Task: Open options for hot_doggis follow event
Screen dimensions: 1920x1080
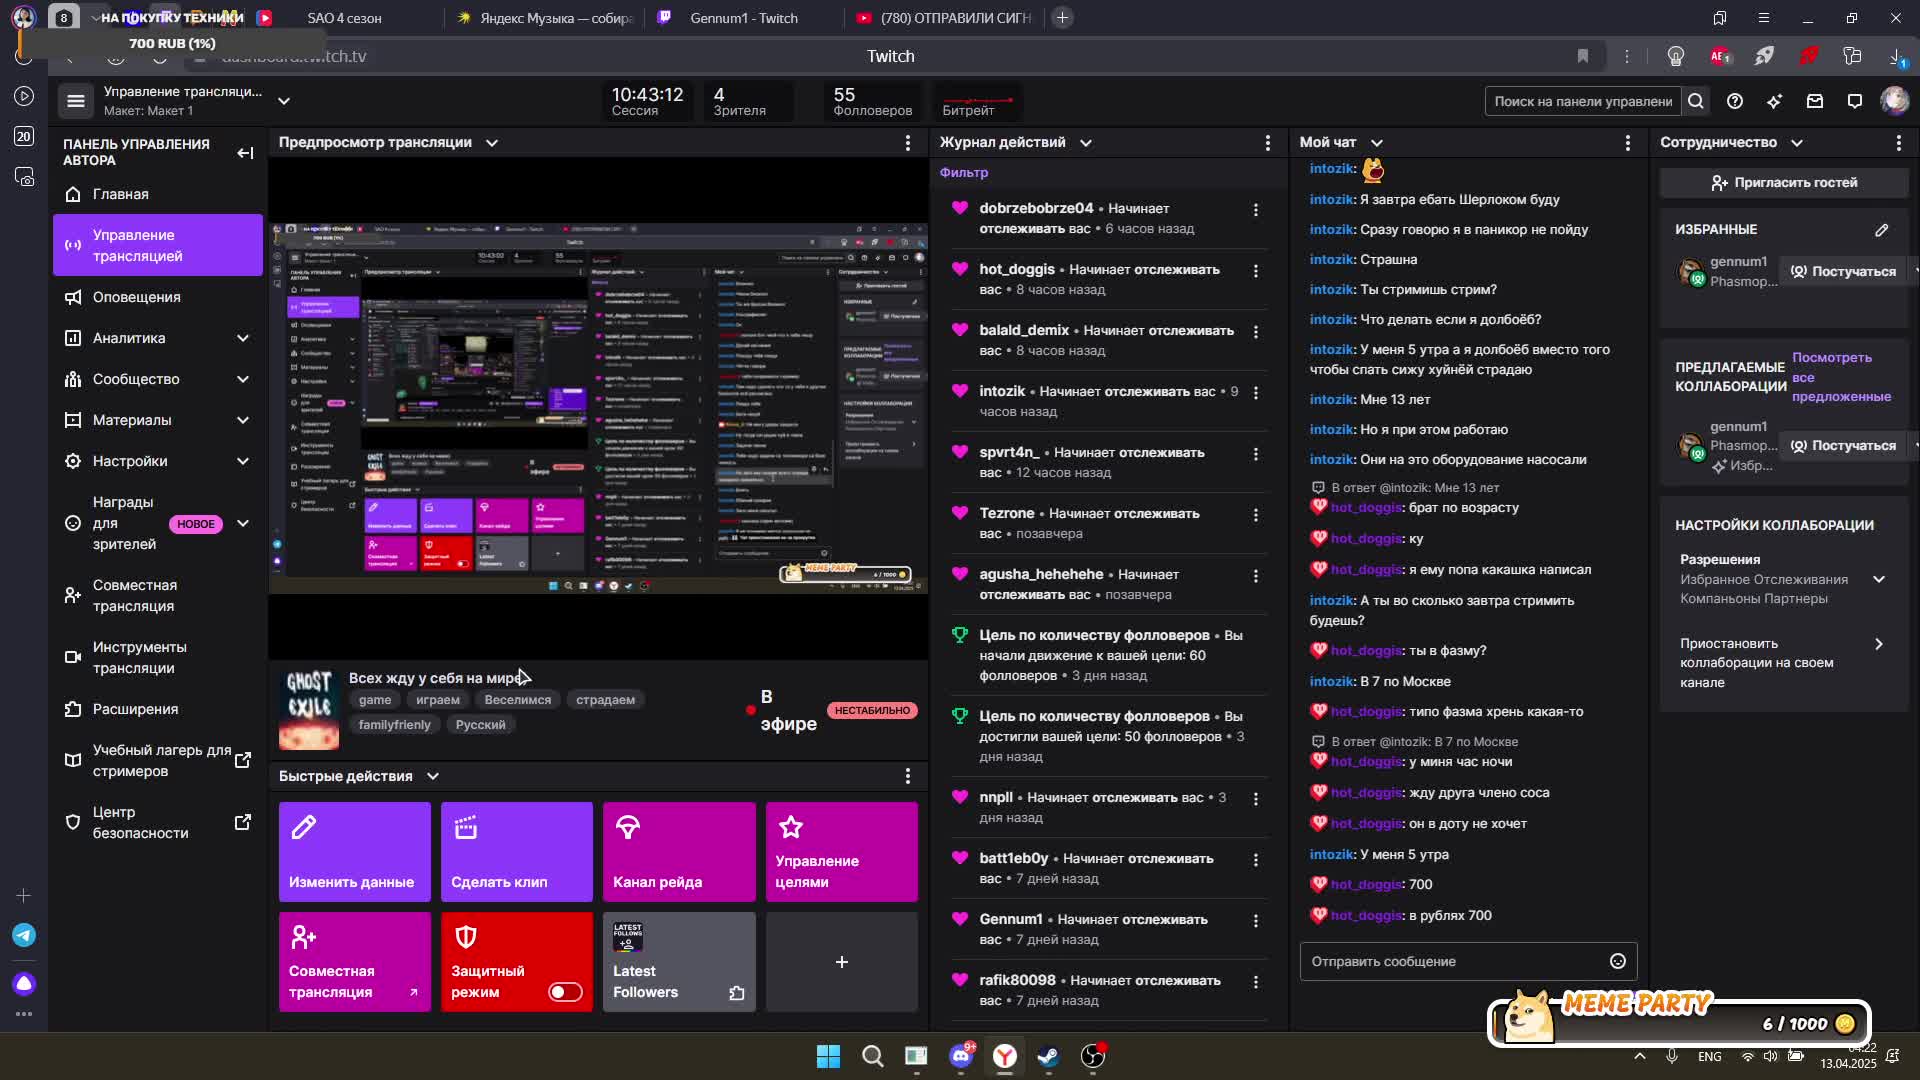Action: 1256,271
